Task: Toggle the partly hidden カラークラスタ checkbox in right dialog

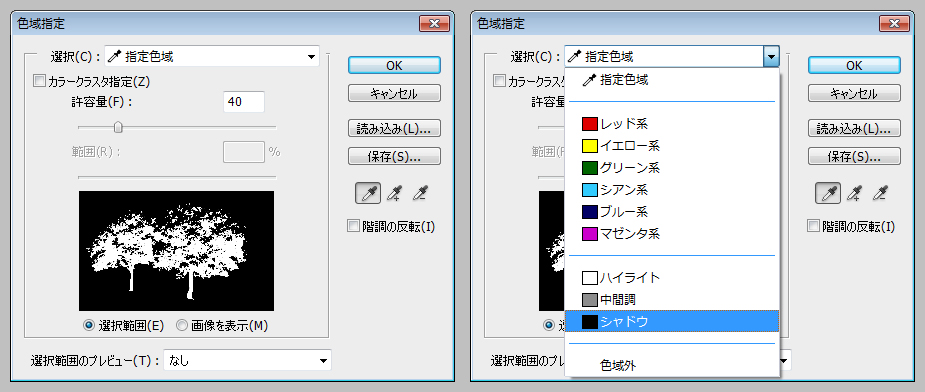Action: 500,81
